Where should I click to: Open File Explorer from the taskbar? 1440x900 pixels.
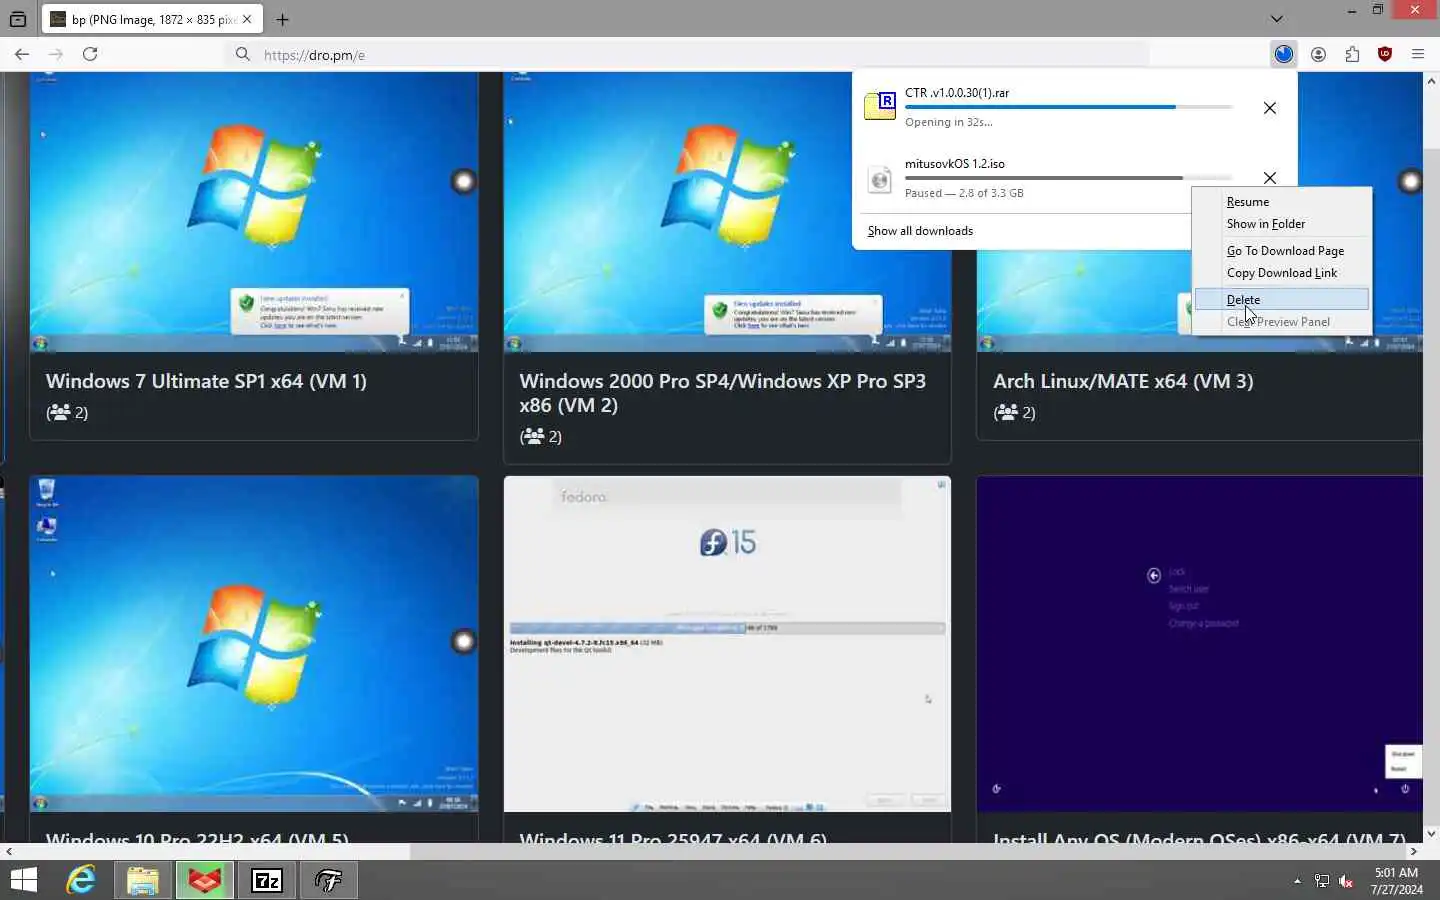click(x=143, y=880)
